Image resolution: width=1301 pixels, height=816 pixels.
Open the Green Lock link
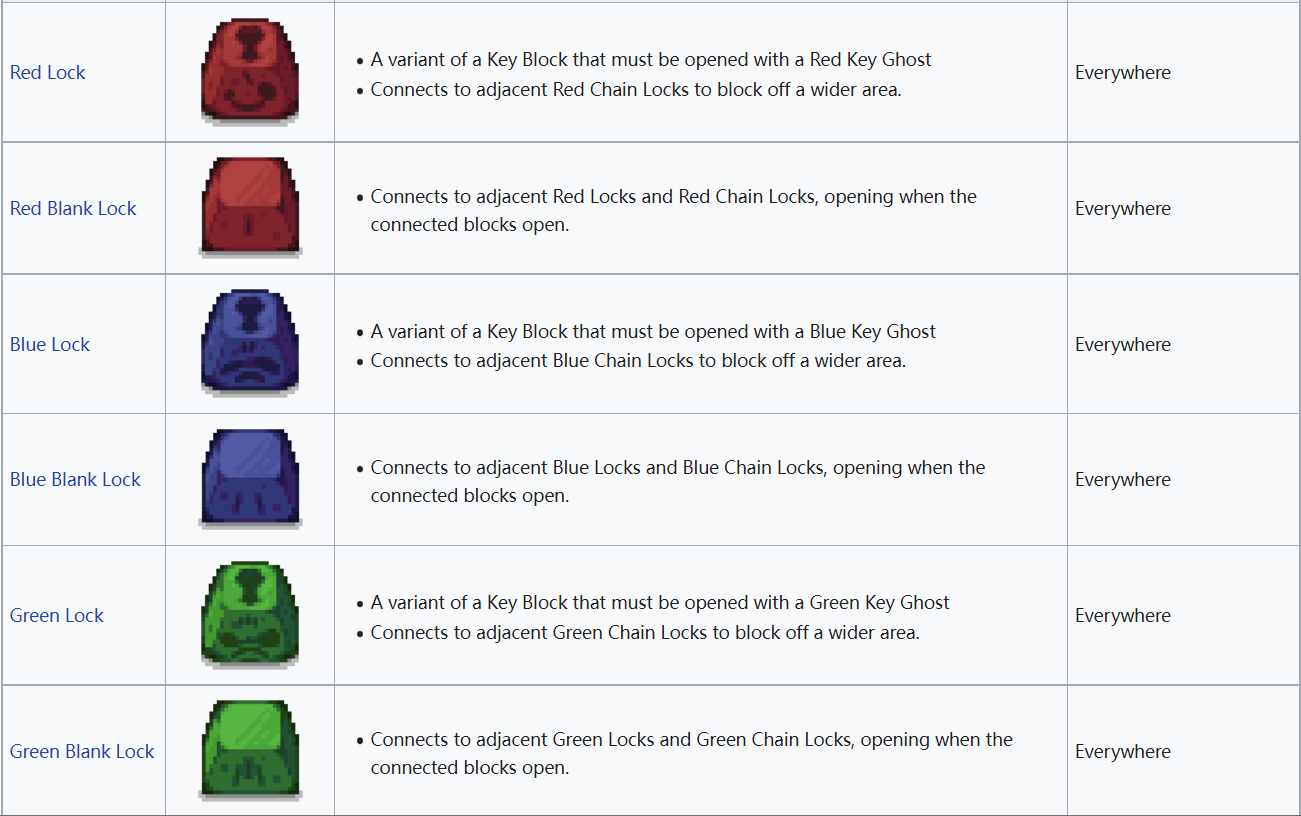tap(57, 615)
